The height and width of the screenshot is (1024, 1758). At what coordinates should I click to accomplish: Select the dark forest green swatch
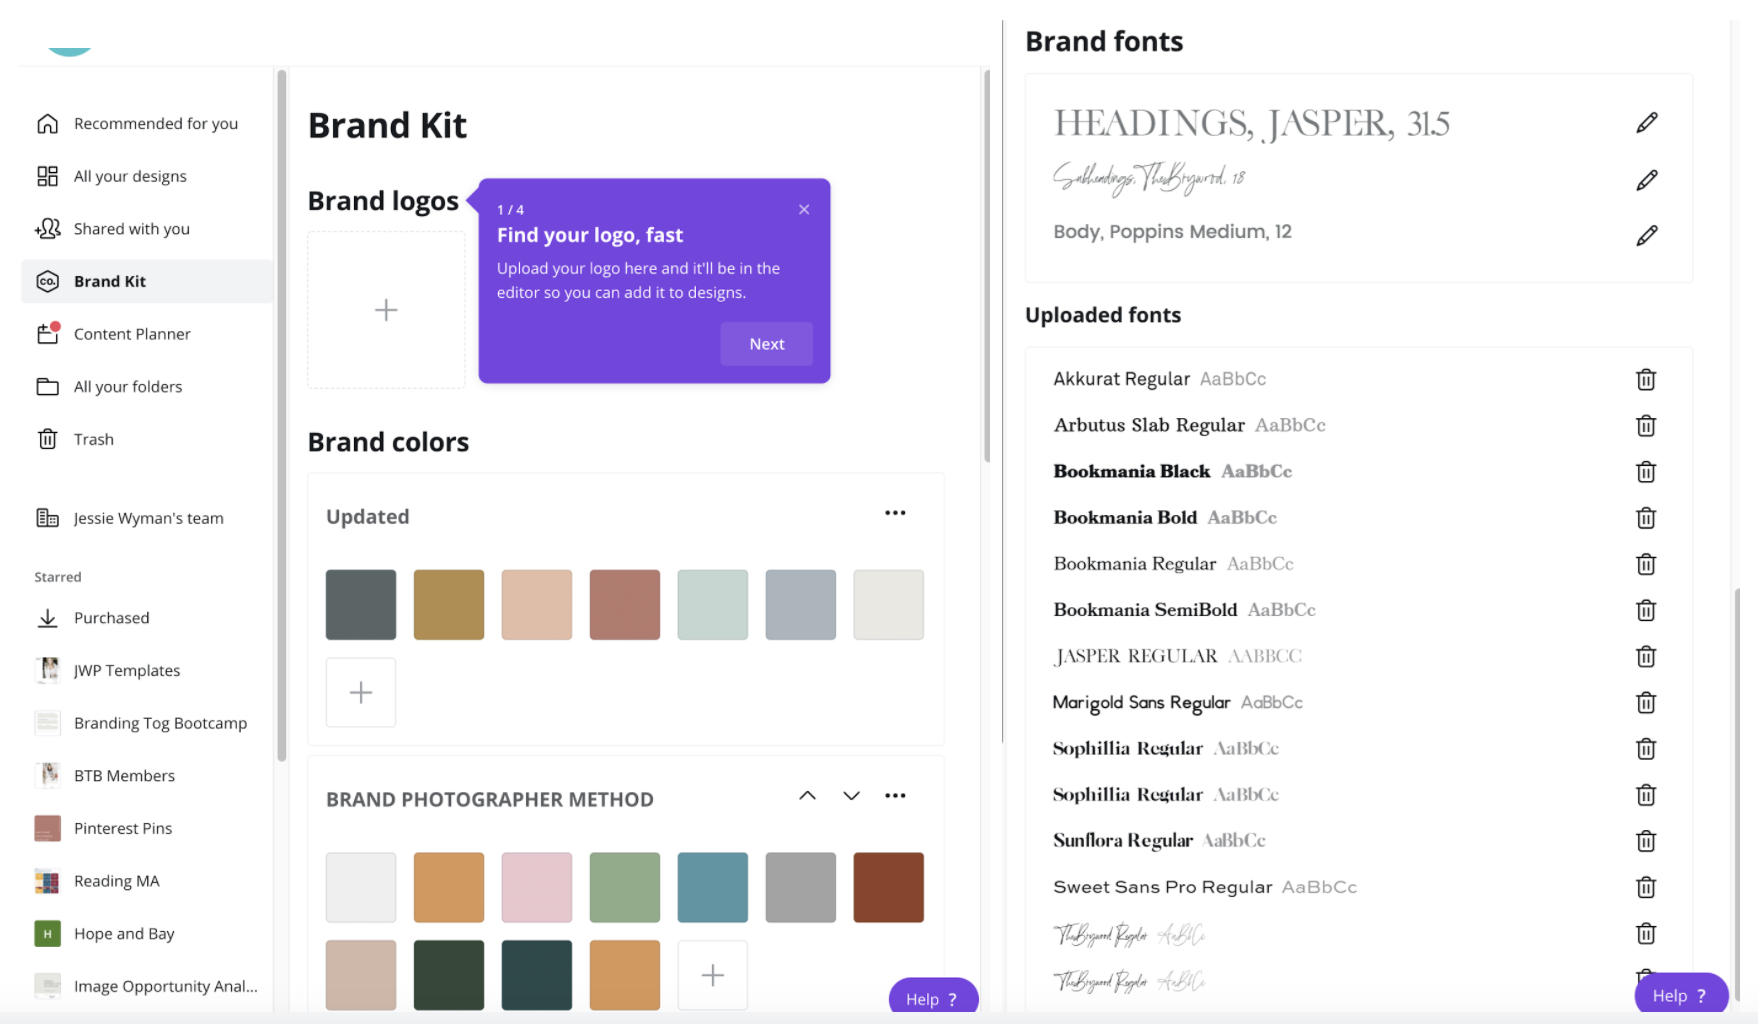(x=449, y=975)
